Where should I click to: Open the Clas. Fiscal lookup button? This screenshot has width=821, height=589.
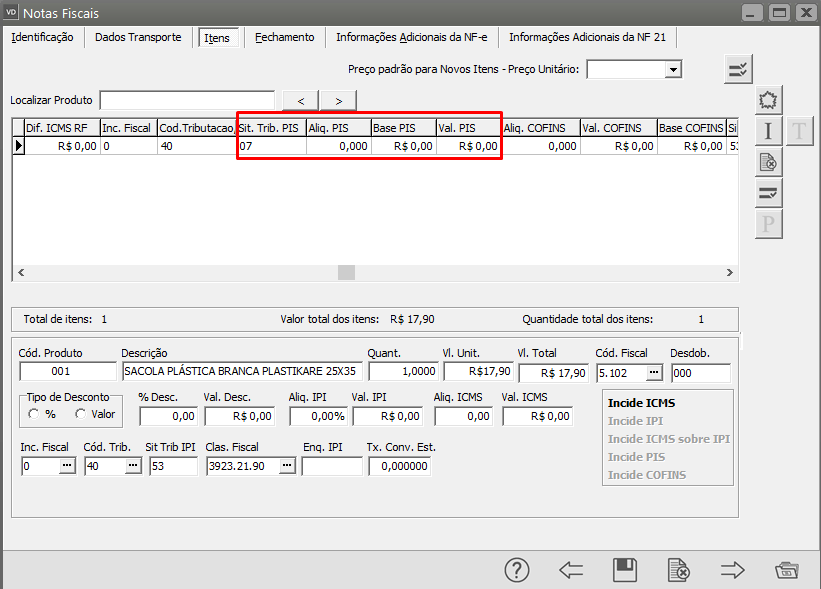286,466
